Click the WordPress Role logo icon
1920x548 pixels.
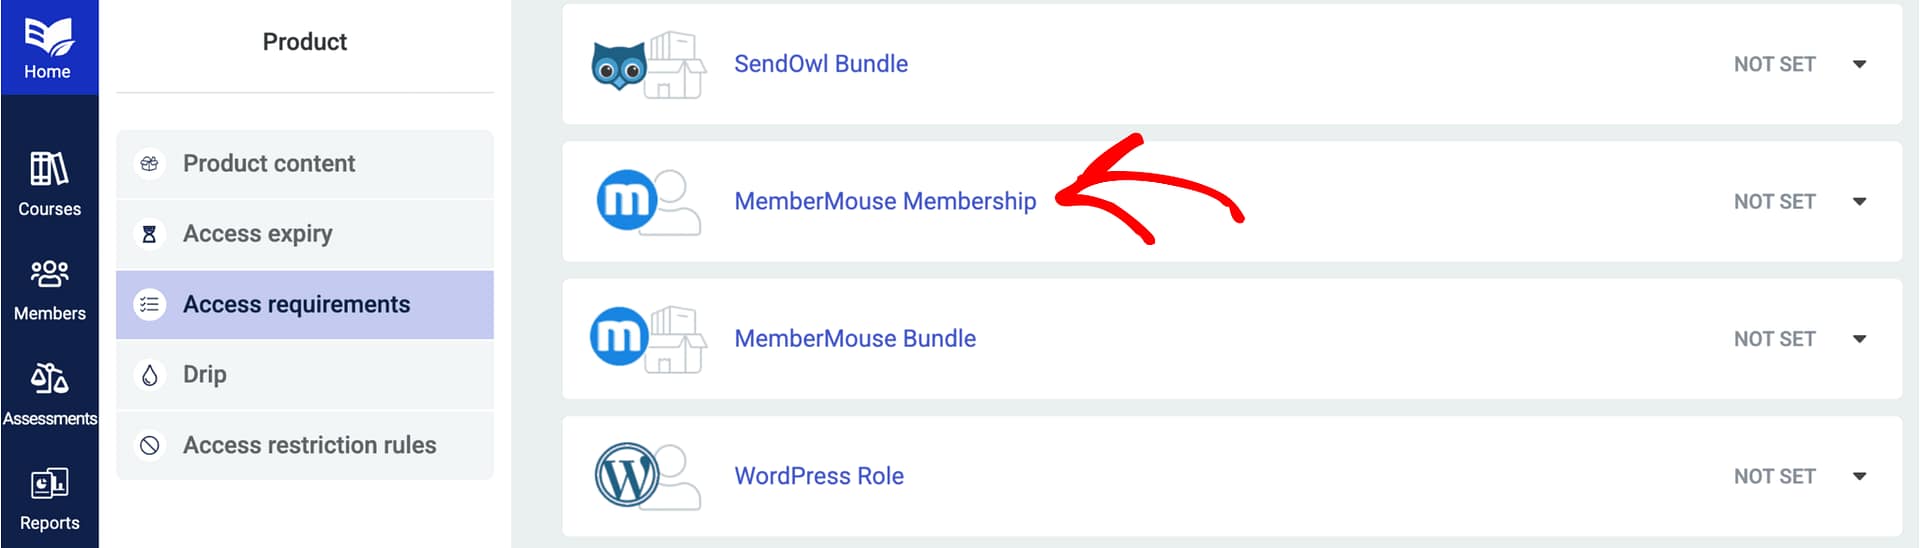pos(627,476)
